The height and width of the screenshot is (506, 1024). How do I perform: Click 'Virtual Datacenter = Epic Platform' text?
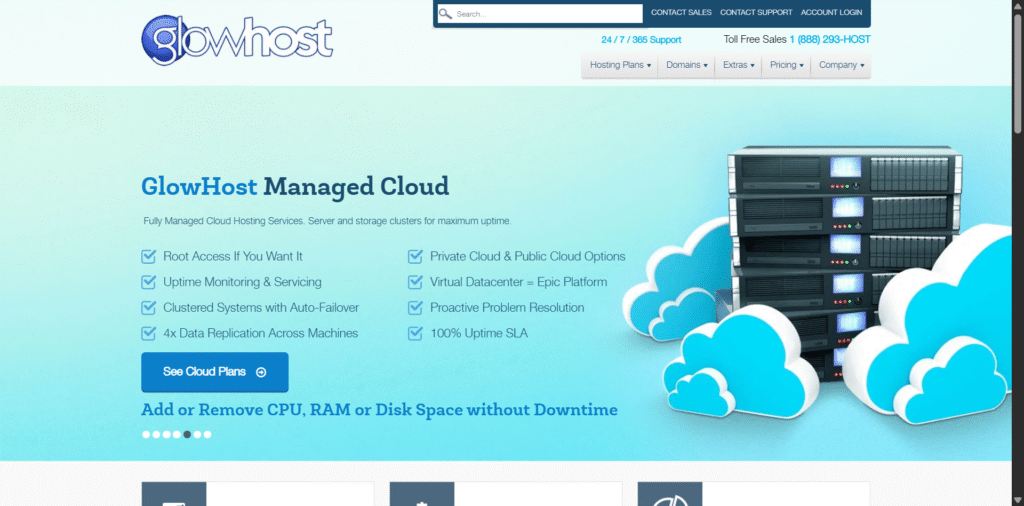pos(519,282)
